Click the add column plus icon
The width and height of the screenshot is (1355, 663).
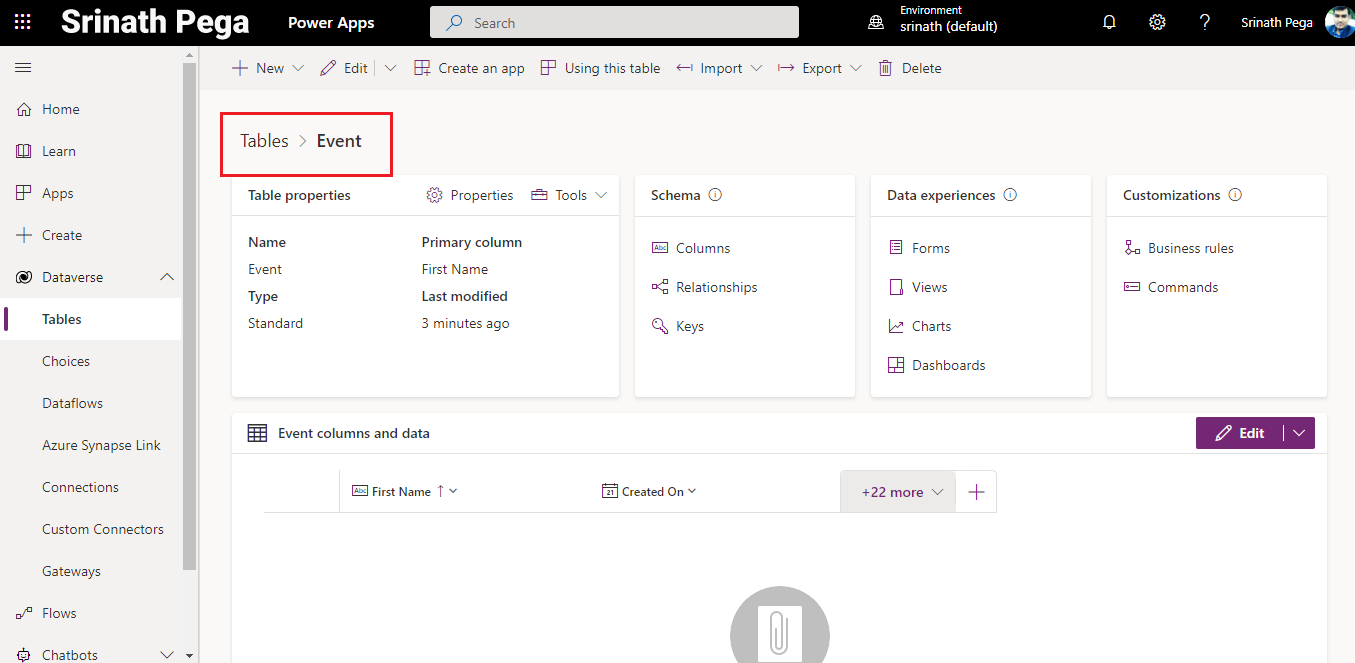(977, 492)
